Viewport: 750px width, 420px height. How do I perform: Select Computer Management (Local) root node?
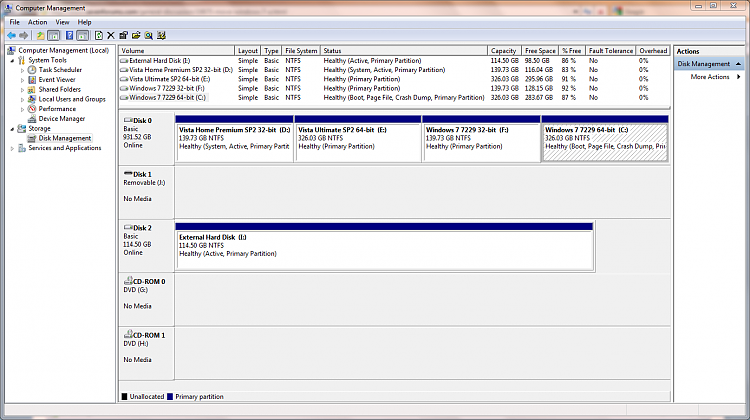coord(63,50)
